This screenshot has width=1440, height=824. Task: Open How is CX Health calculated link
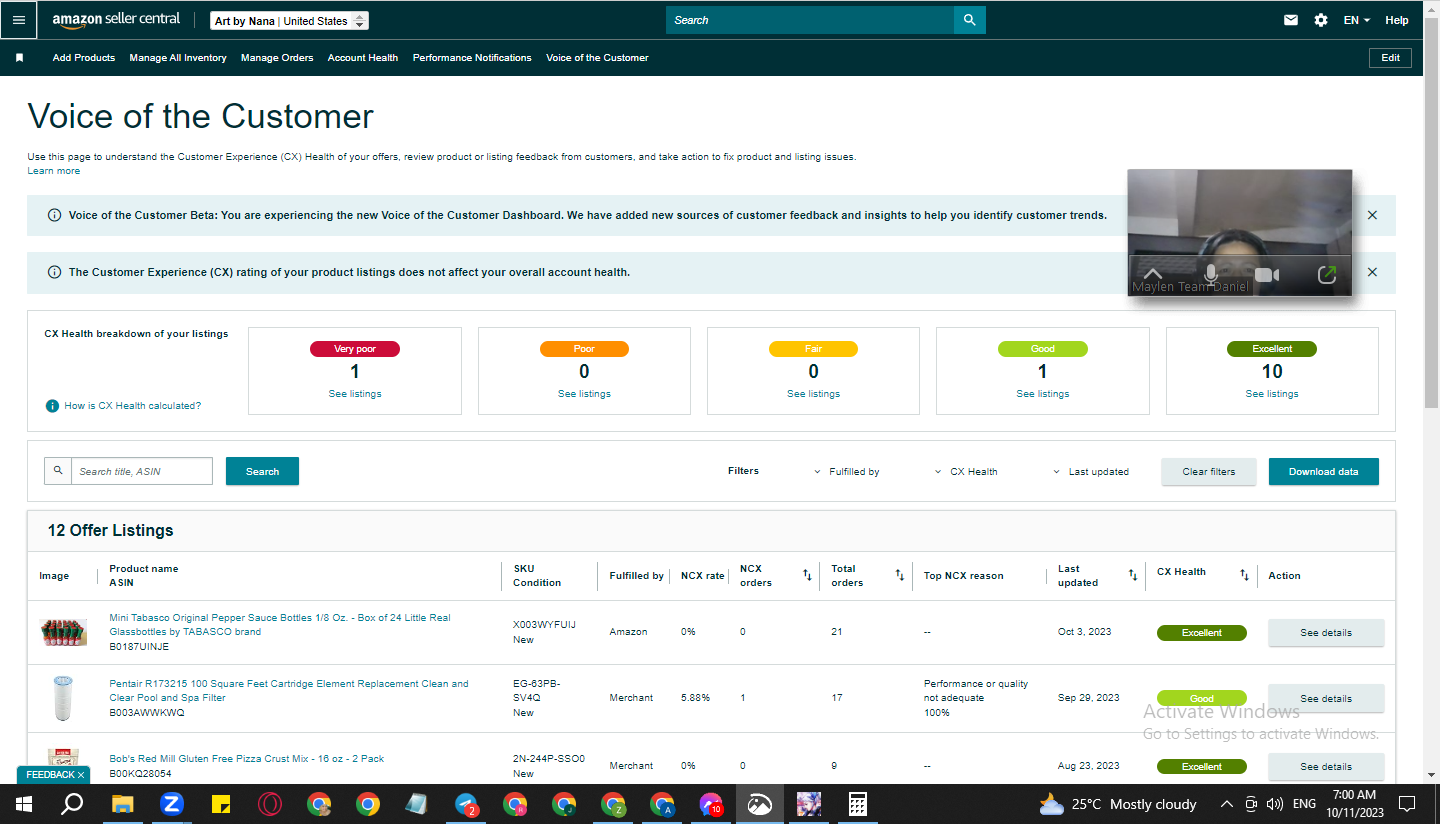click(133, 406)
